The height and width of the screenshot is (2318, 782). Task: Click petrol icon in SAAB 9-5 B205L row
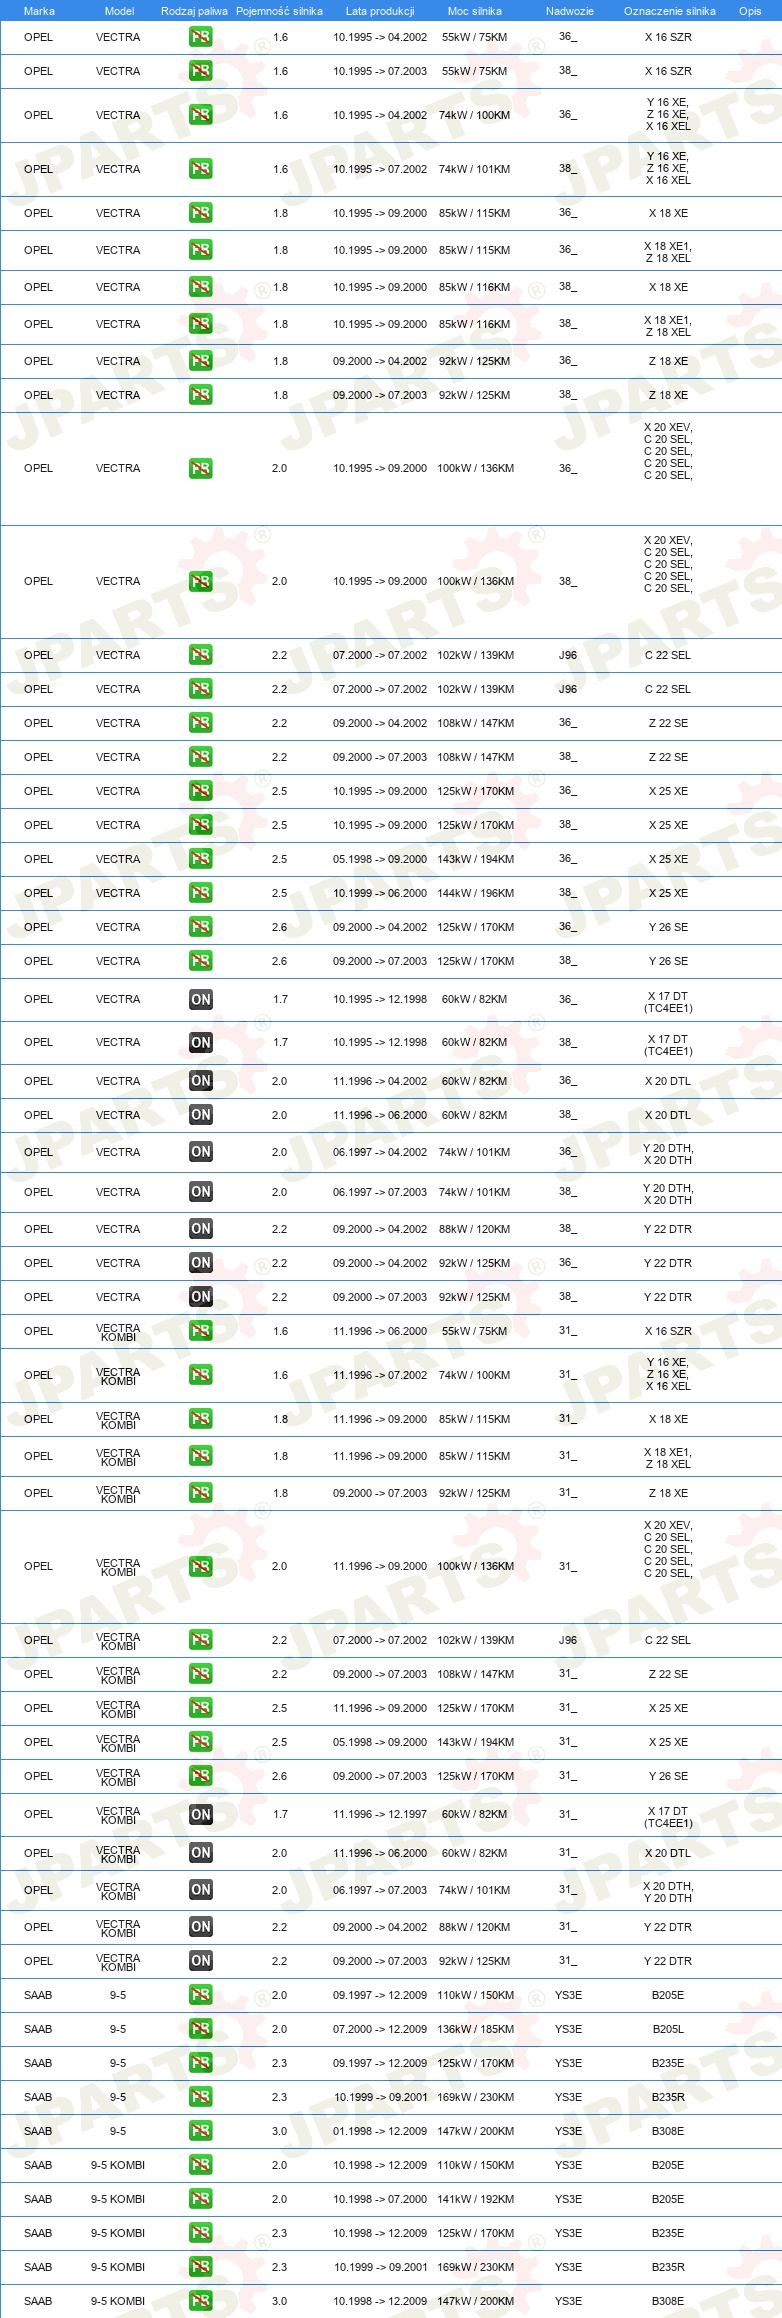201,2029
